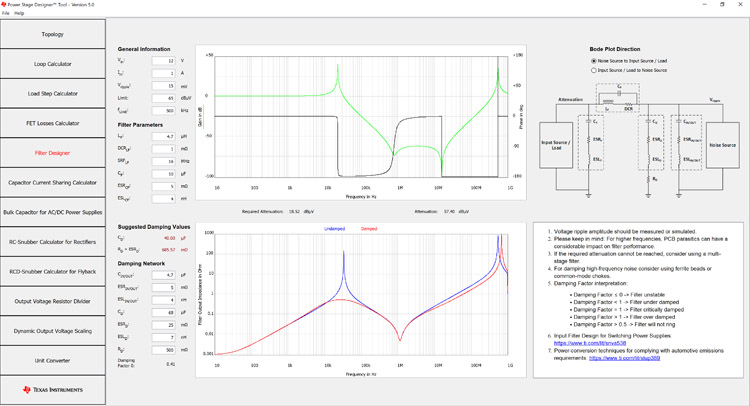Click the Power Stage Designer title bar icon
This screenshot has height=406, width=750.
(x=3, y=4)
